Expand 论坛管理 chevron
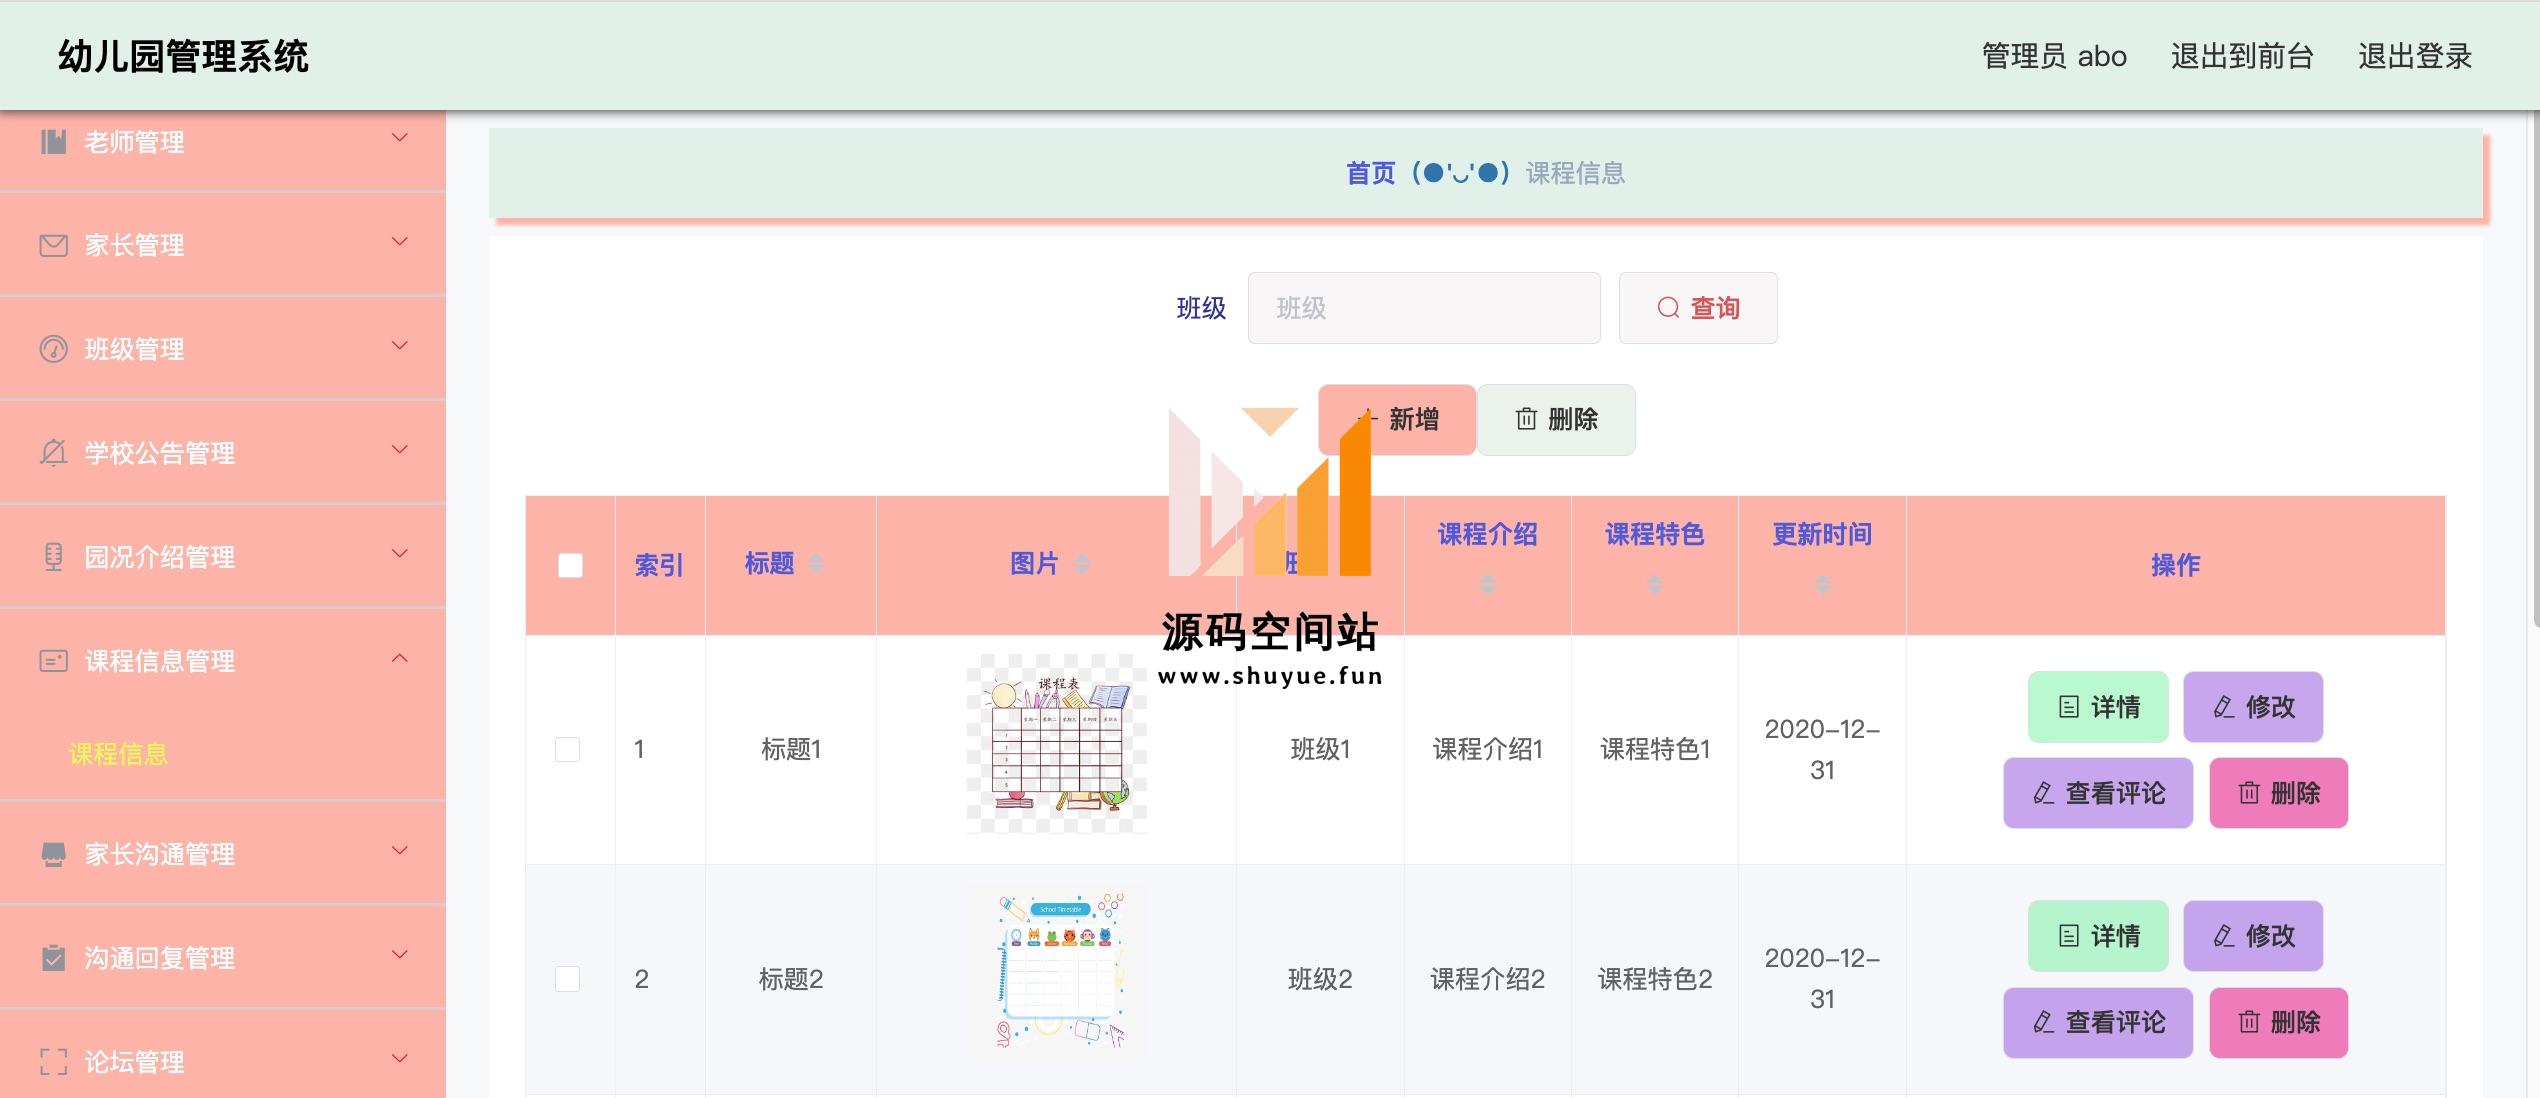Image resolution: width=2540 pixels, height=1098 pixels. (x=399, y=1059)
